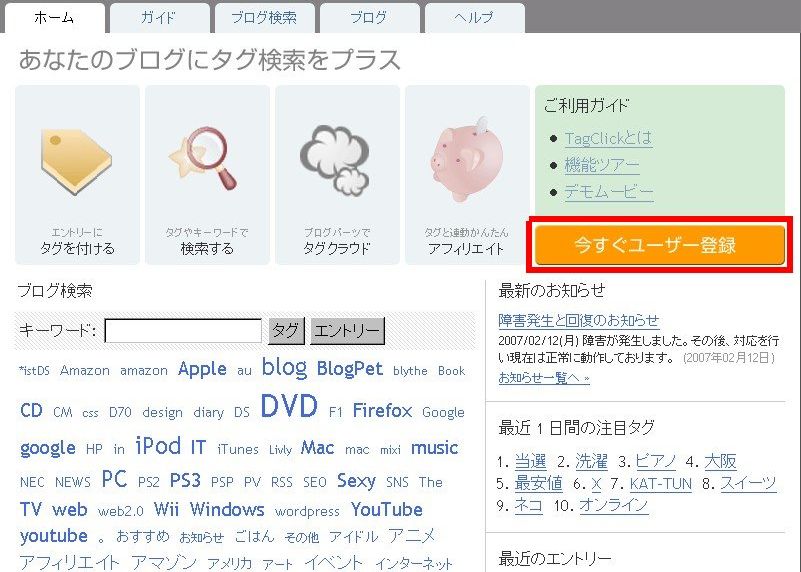Click the タグ search button

pyautogui.click(x=286, y=331)
